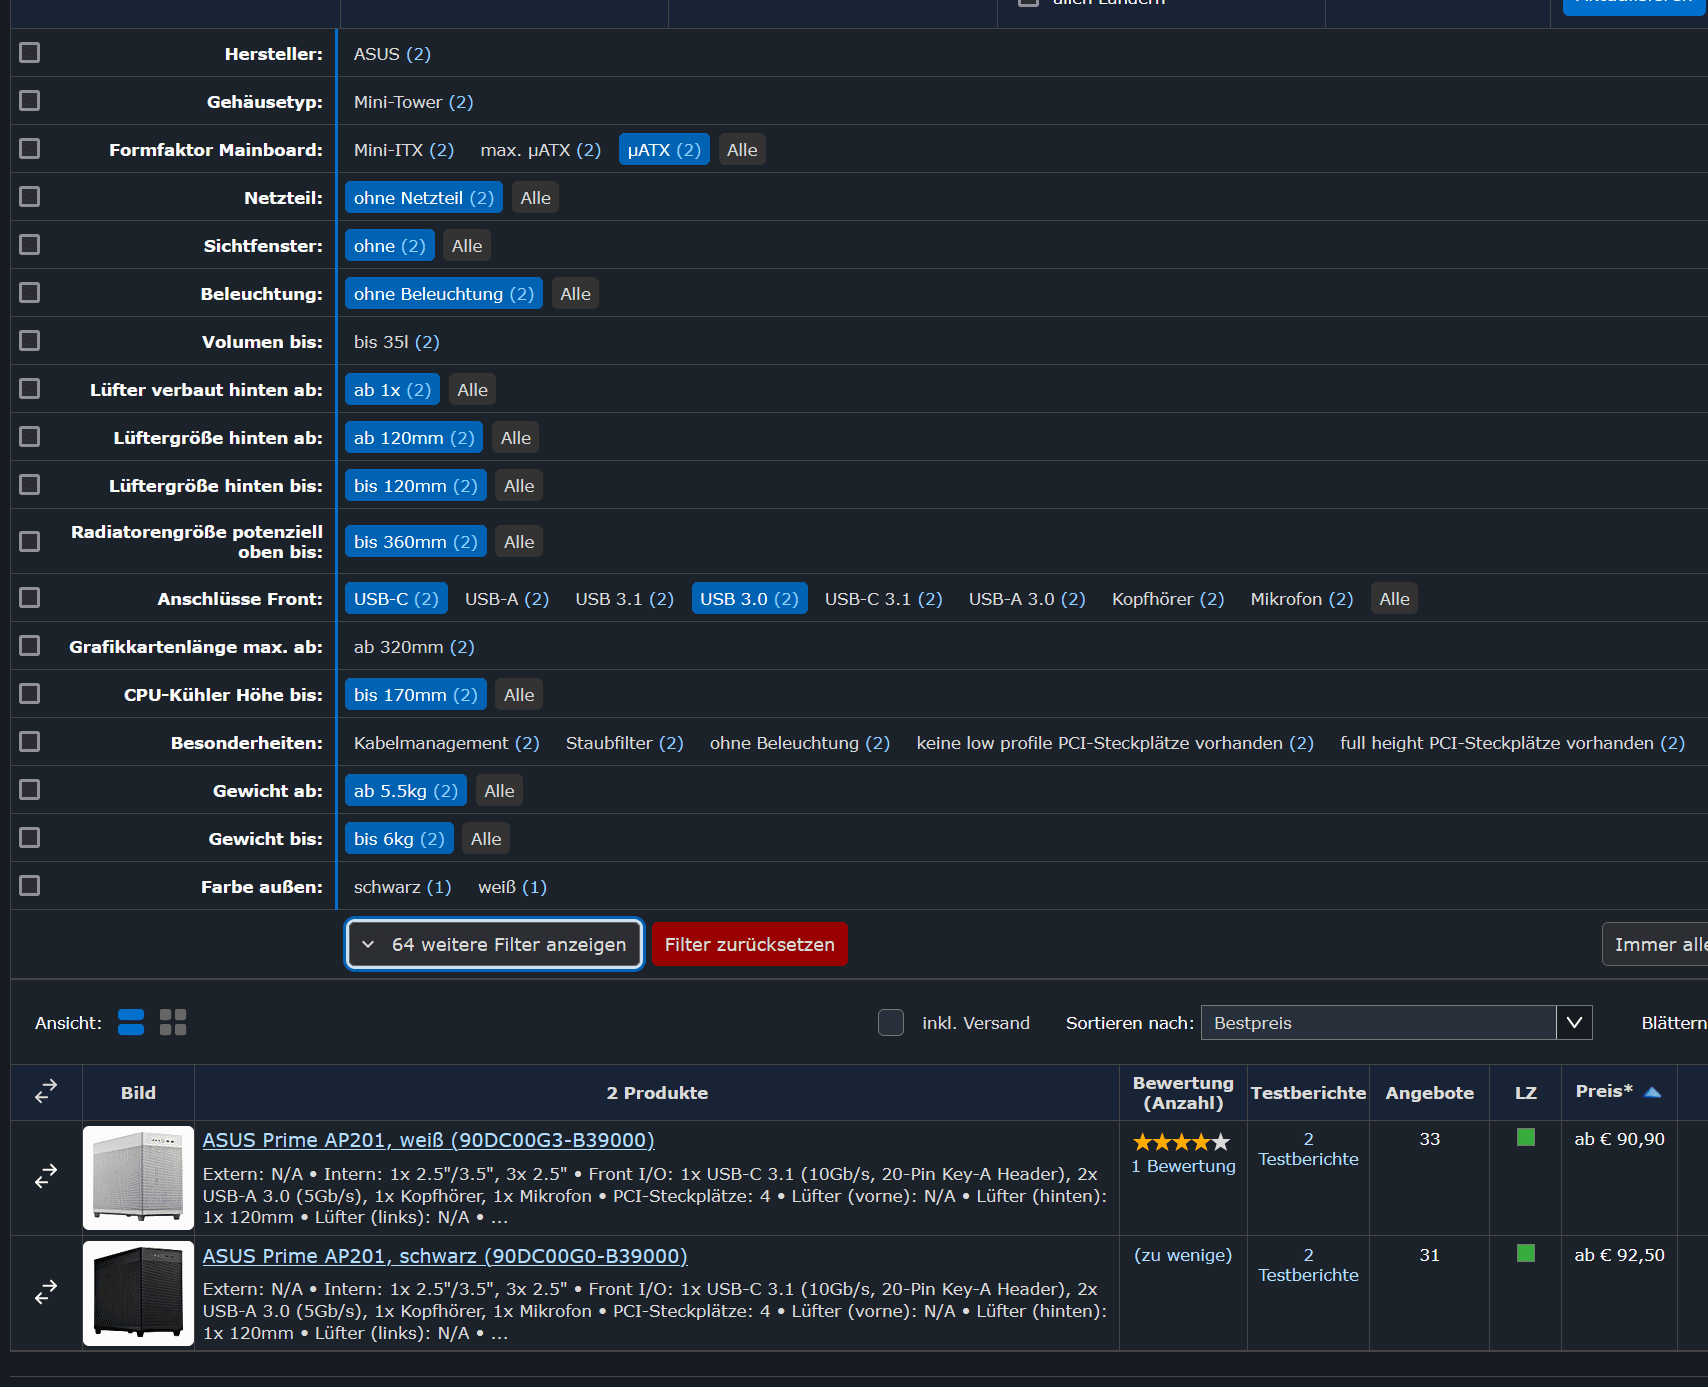
Task: Sort by the Preis column header
Action: pos(1604,1091)
